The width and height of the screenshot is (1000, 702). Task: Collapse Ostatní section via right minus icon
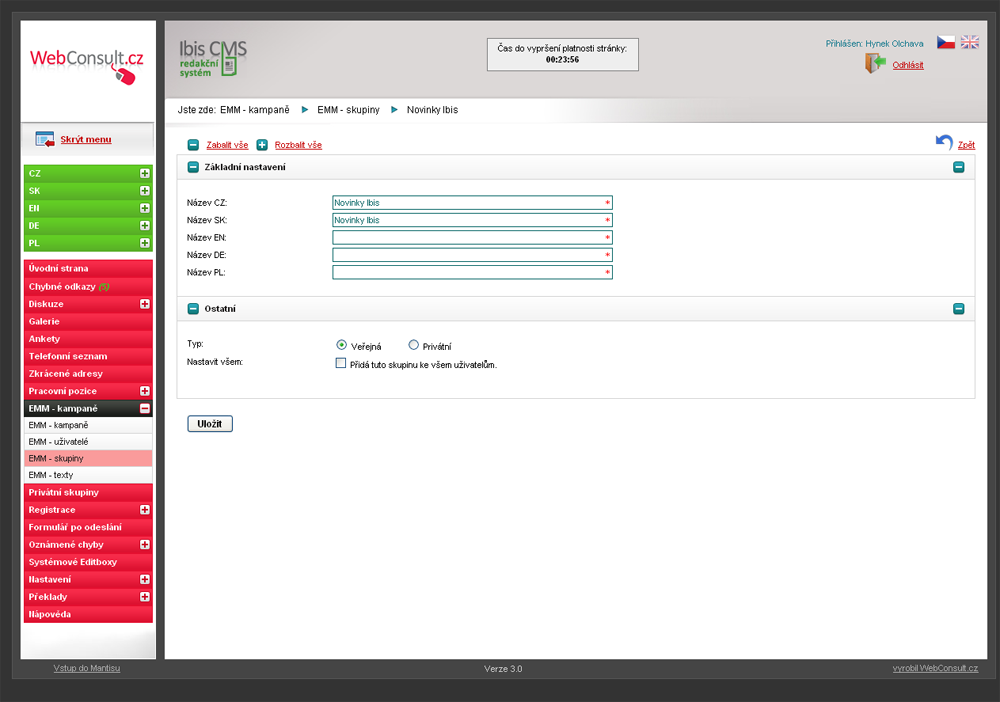(959, 309)
